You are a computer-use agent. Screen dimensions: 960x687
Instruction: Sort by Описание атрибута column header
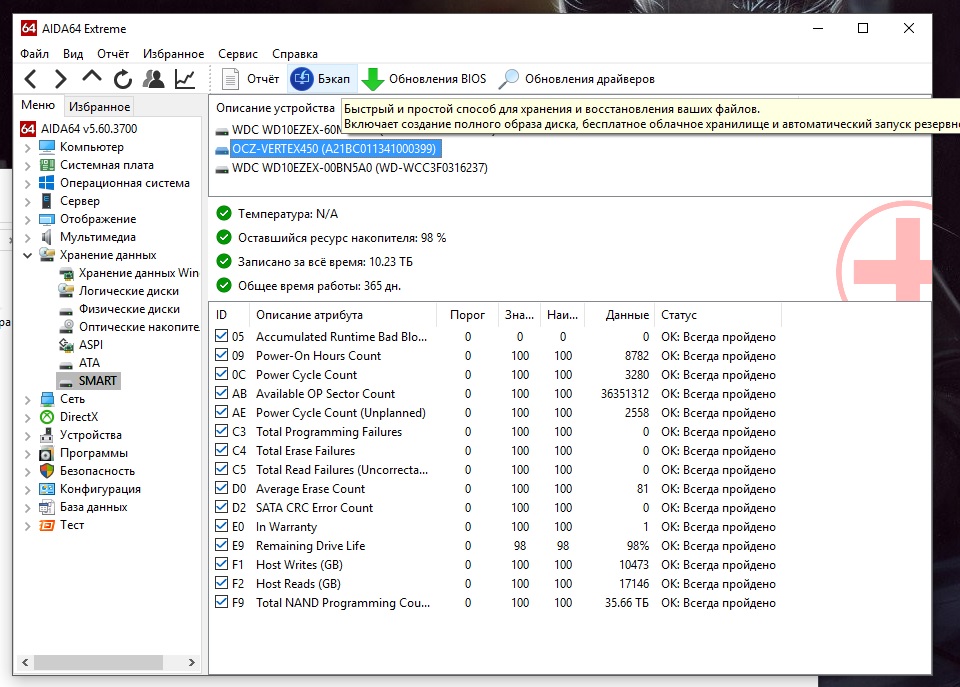tap(343, 315)
